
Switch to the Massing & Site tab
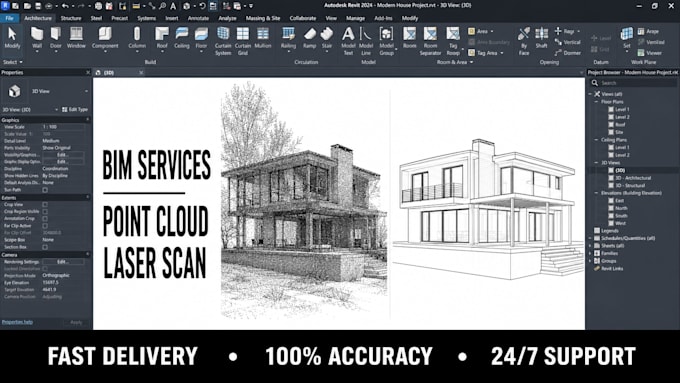coord(263,18)
